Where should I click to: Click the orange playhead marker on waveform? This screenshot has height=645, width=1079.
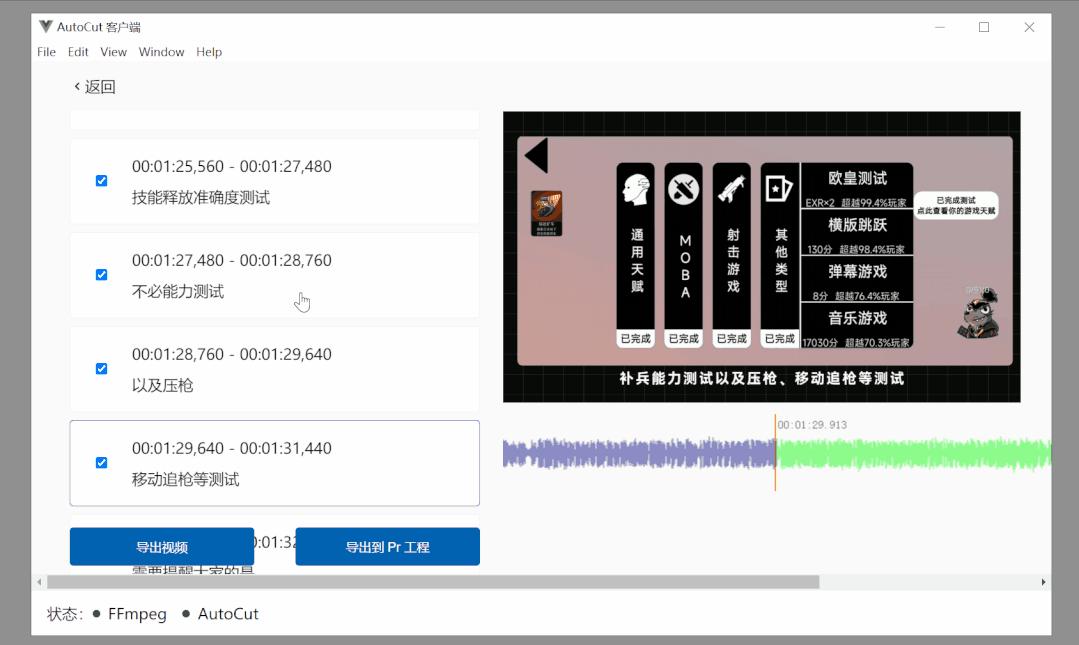(775, 453)
